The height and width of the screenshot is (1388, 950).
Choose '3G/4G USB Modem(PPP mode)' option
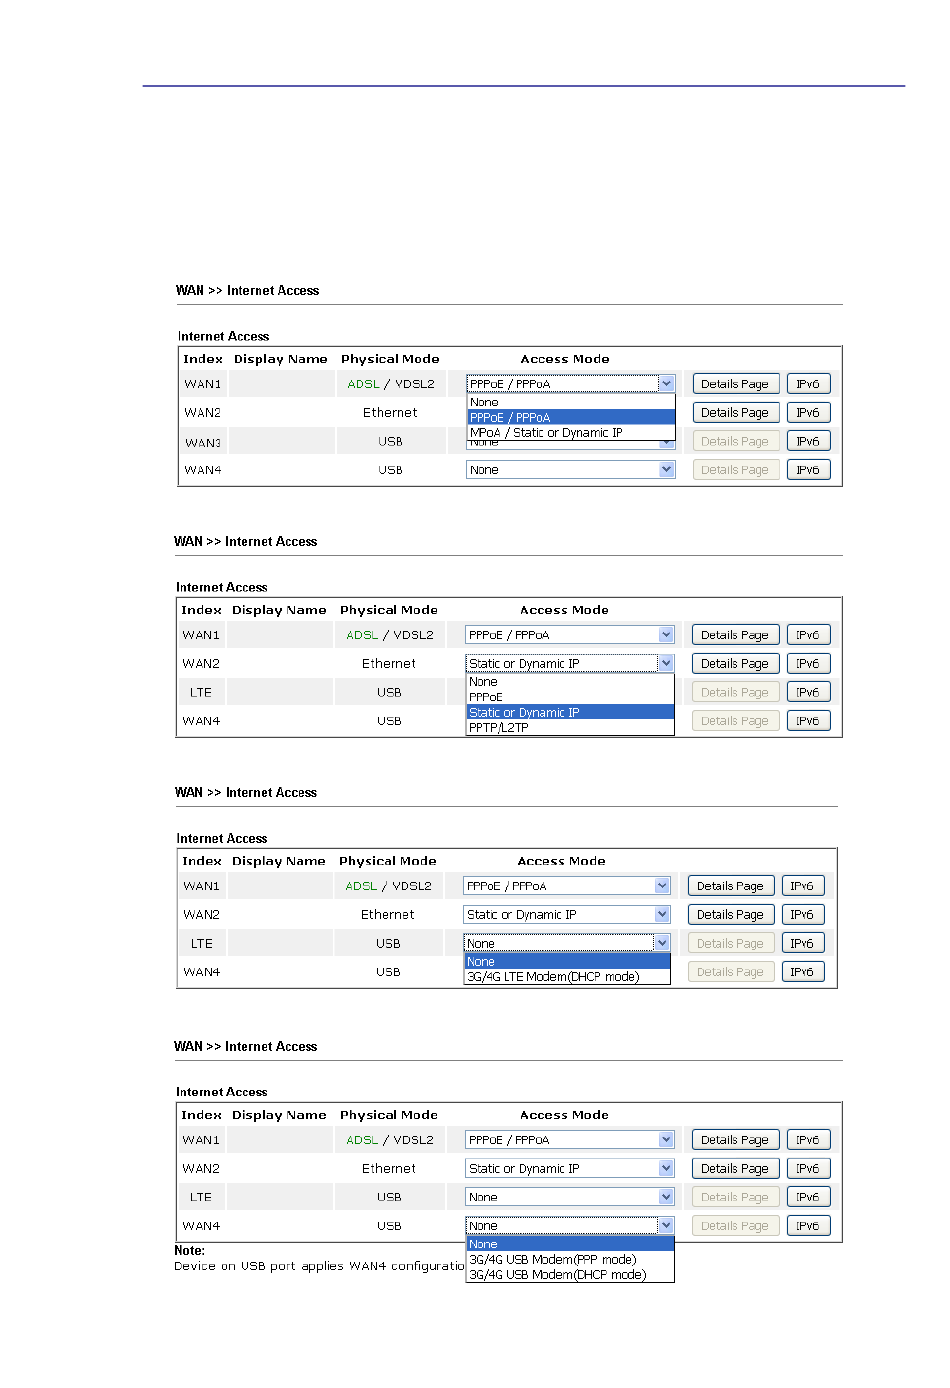(x=570, y=1260)
